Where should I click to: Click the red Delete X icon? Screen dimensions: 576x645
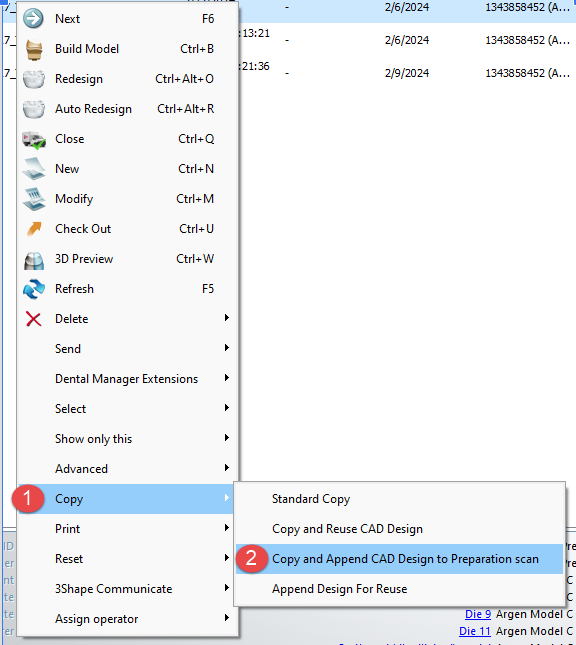click(34, 319)
